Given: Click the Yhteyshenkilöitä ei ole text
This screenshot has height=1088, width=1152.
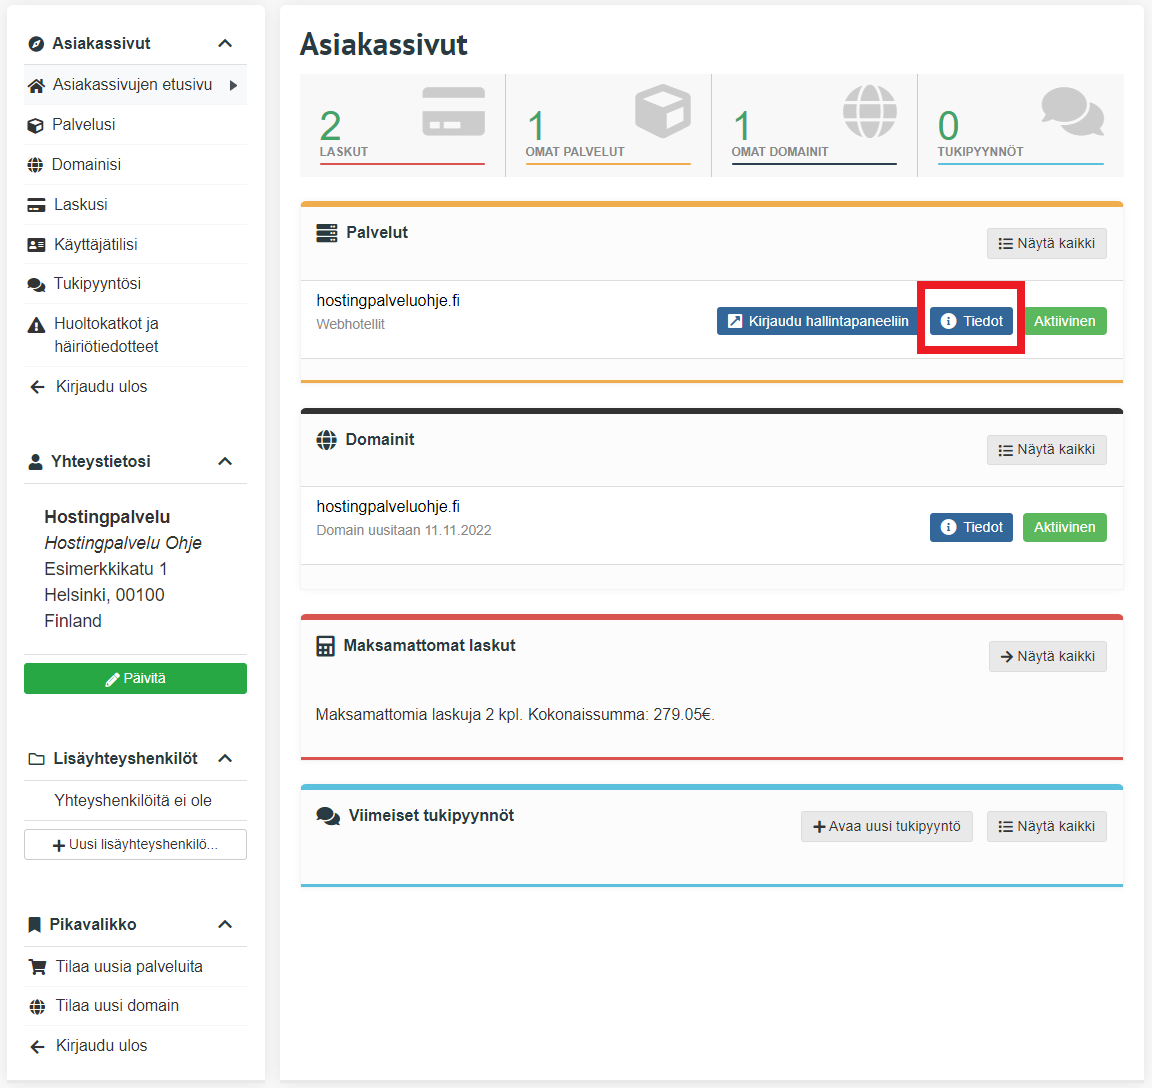Looking at the screenshot, I should click(133, 801).
